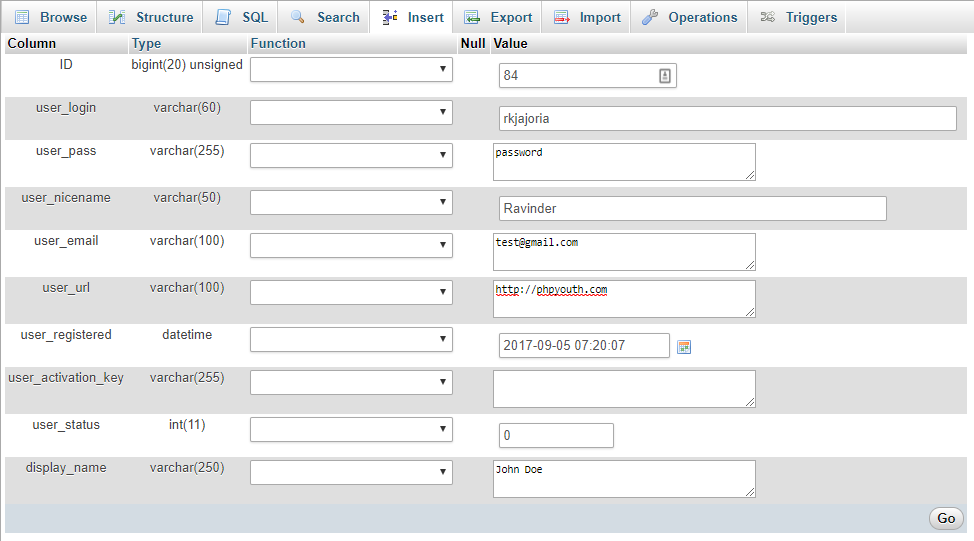Click the user_login column name

66,107
